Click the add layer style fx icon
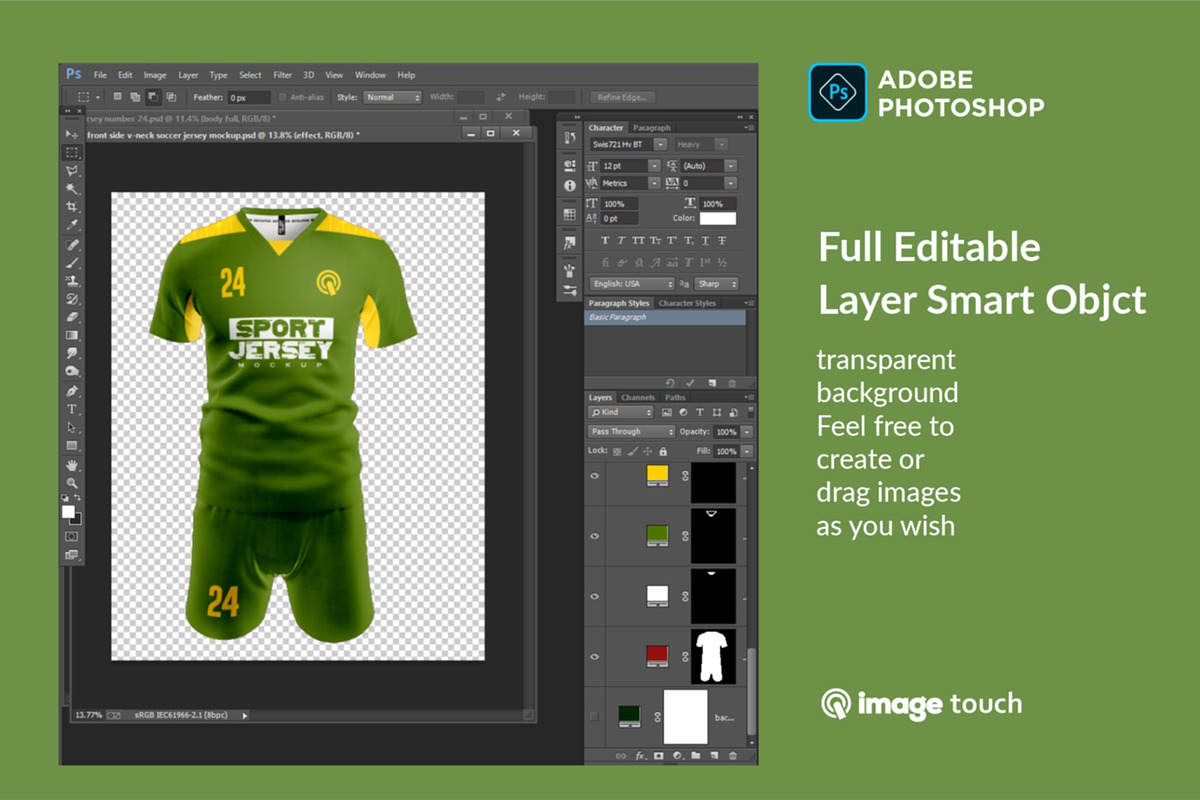This screenshot has height=800, width=1200. [x=640, y=756]
